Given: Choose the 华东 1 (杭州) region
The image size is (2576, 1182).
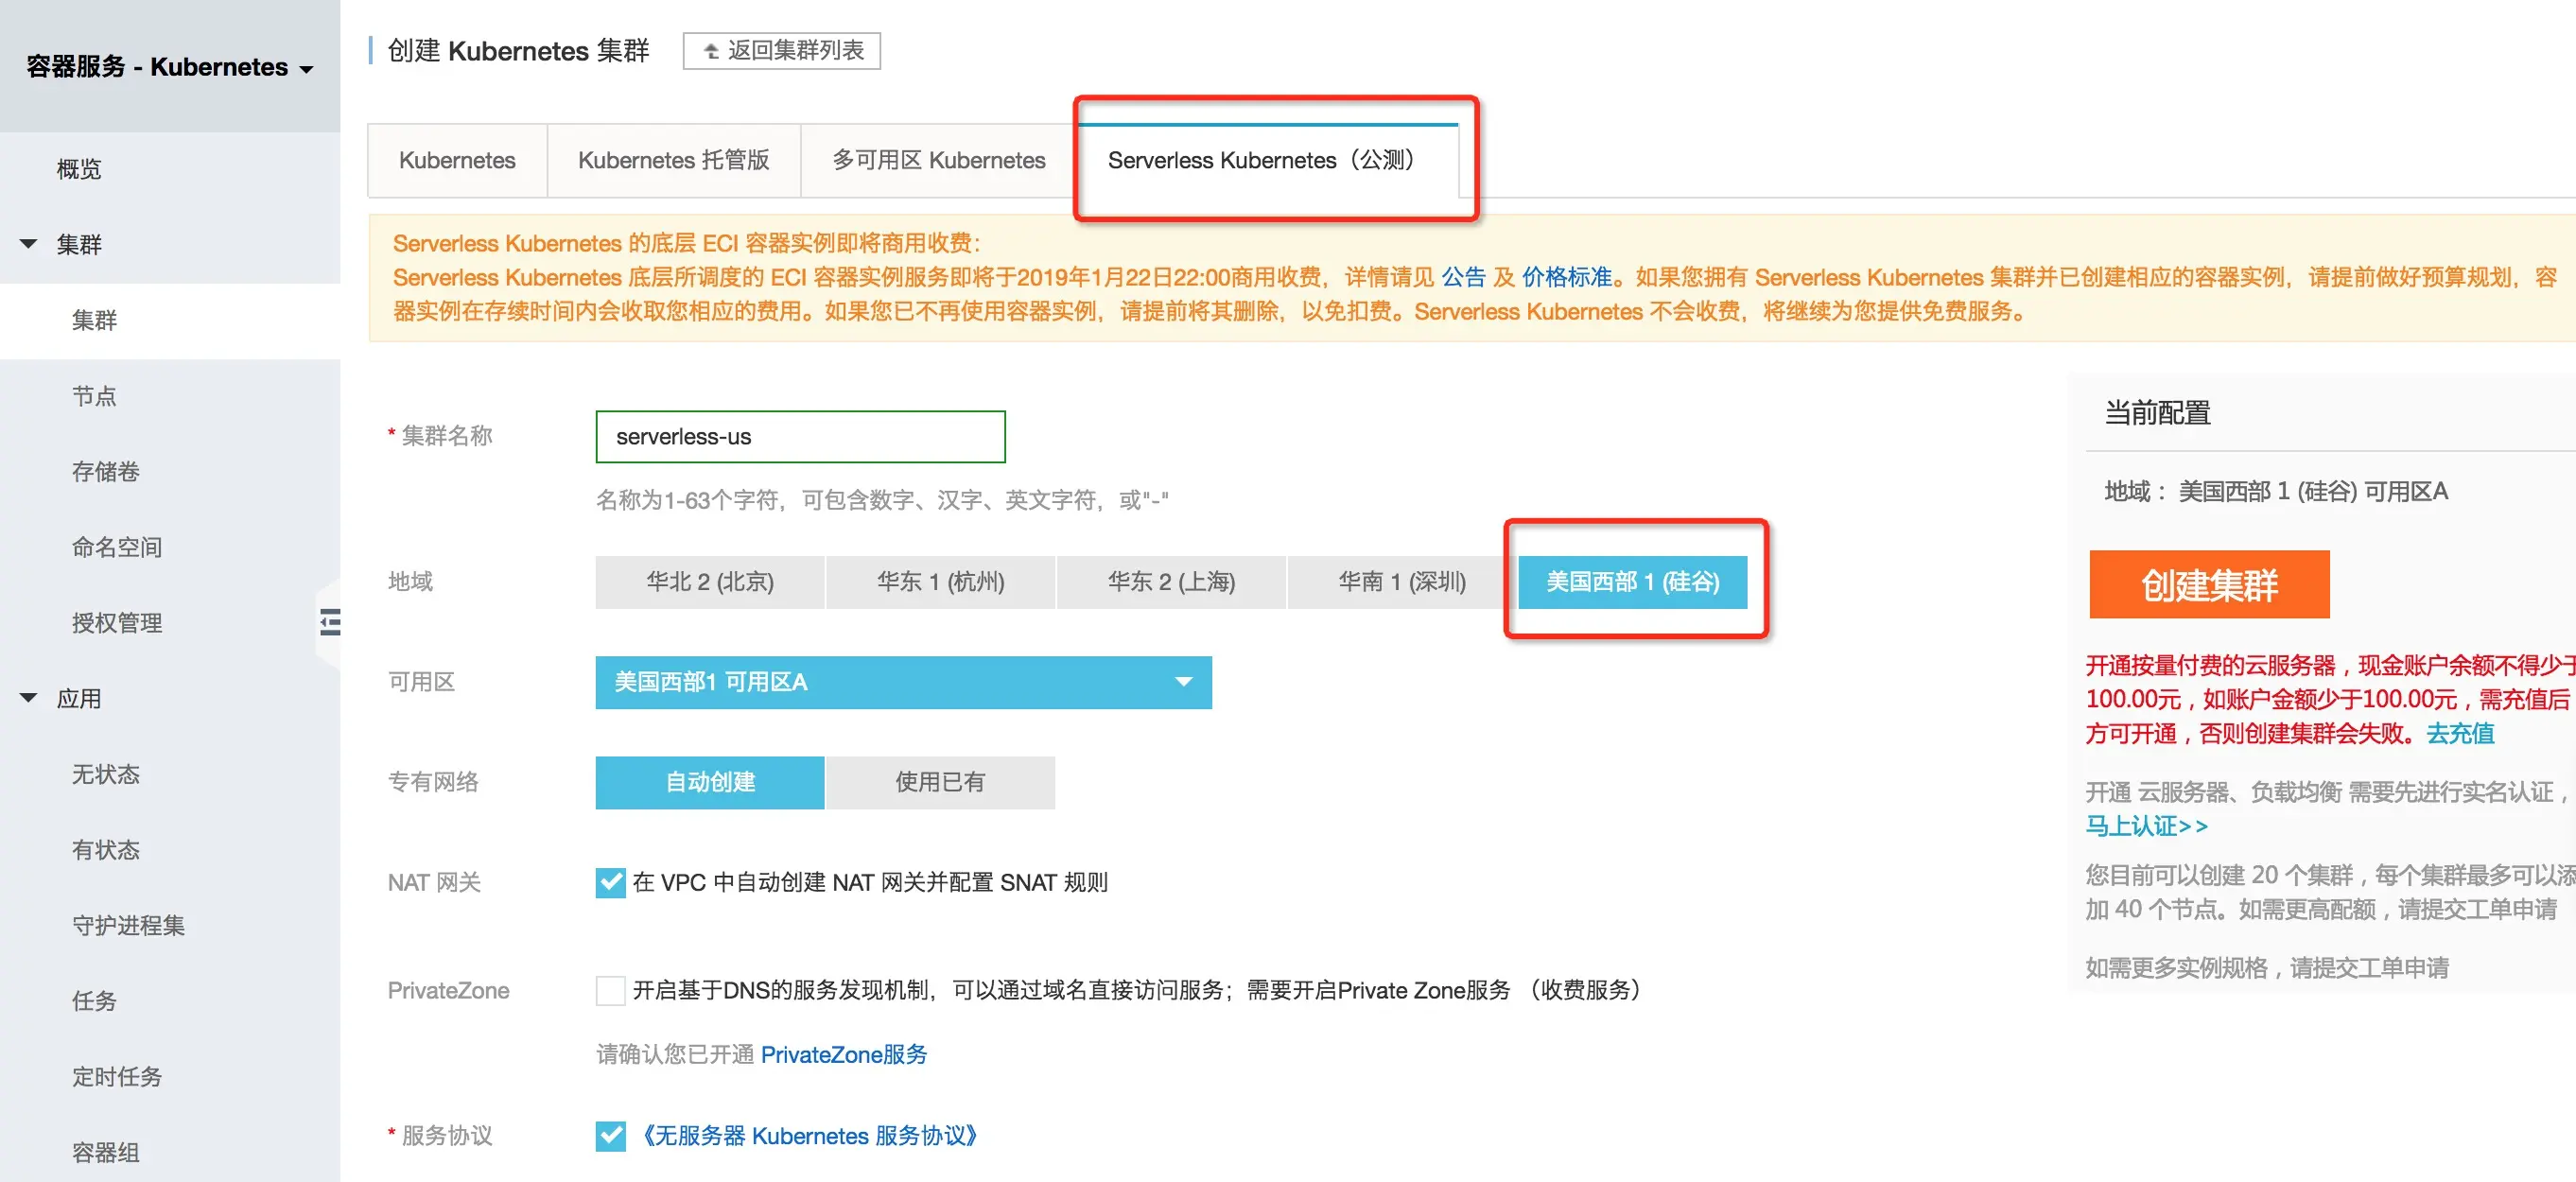Looking at the screenshot, I should pyautogui.click(x=940, y=582).
